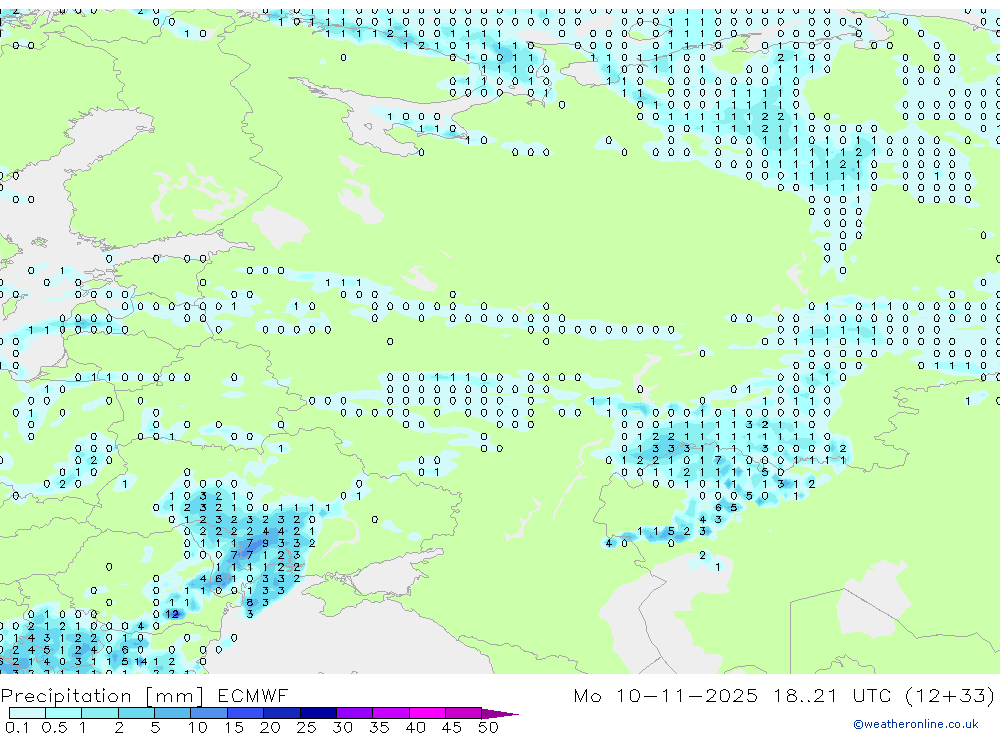Image resolution: width=1000 pixels, height=733 pixels.
Task: Select the 2–5 mm legend color swatch
Action: click(136, 713)
